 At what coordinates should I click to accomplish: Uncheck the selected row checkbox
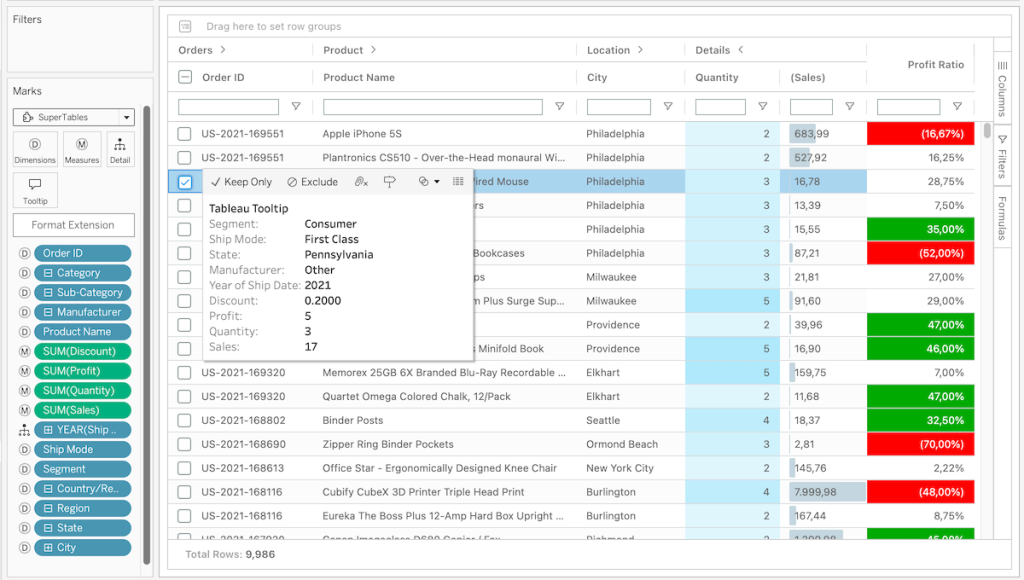[x=185, y=182]
